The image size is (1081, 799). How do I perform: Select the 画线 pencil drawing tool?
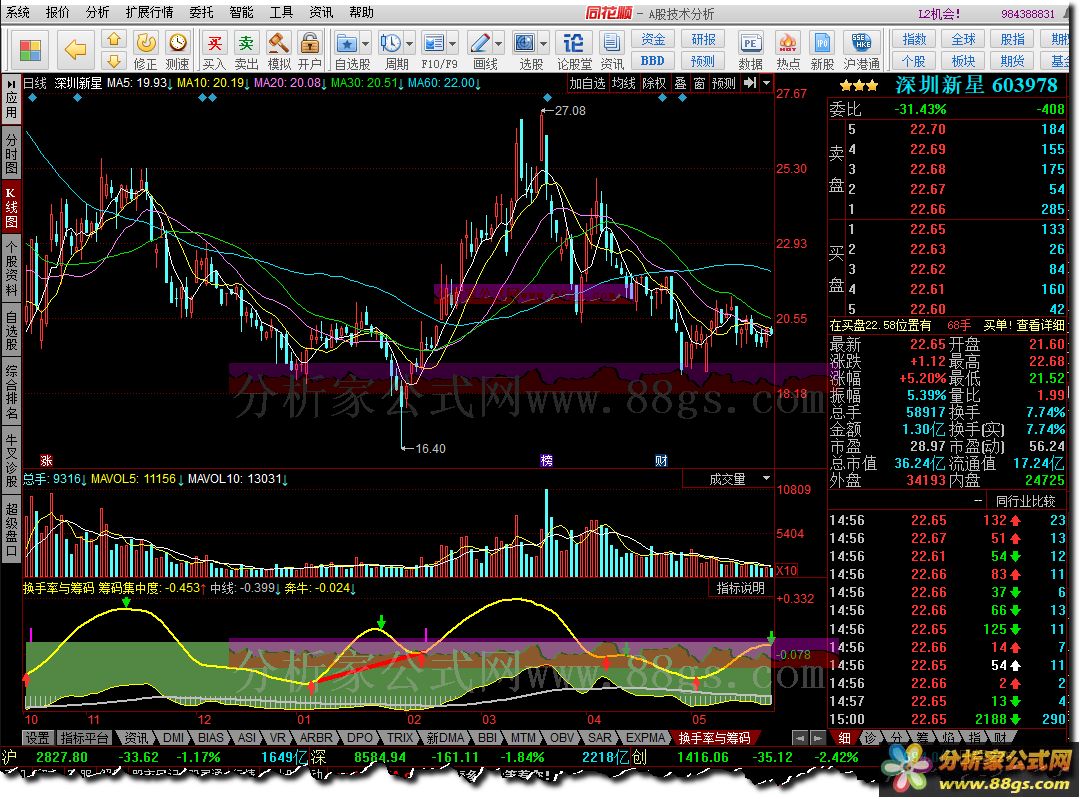(479, 43)
